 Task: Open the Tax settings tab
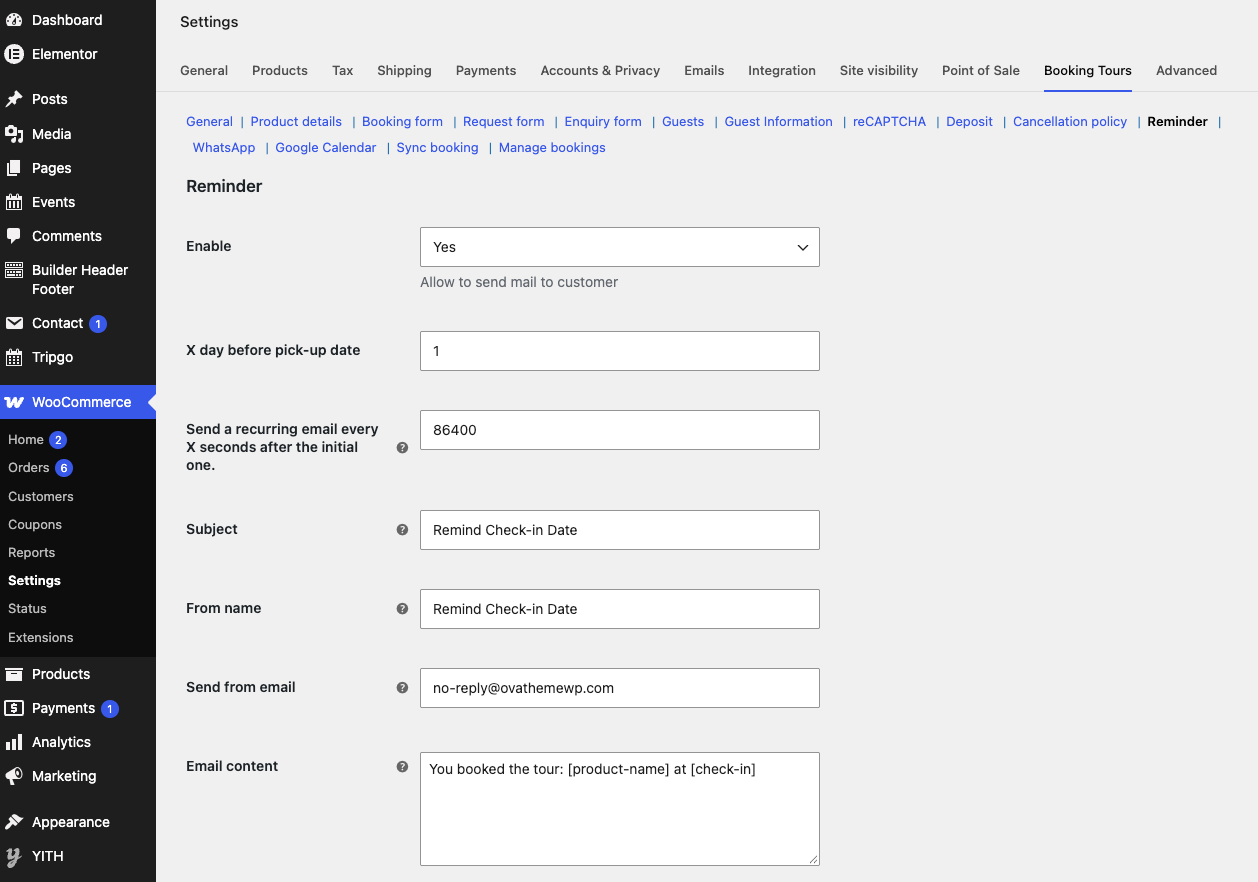tap(343, 71)
